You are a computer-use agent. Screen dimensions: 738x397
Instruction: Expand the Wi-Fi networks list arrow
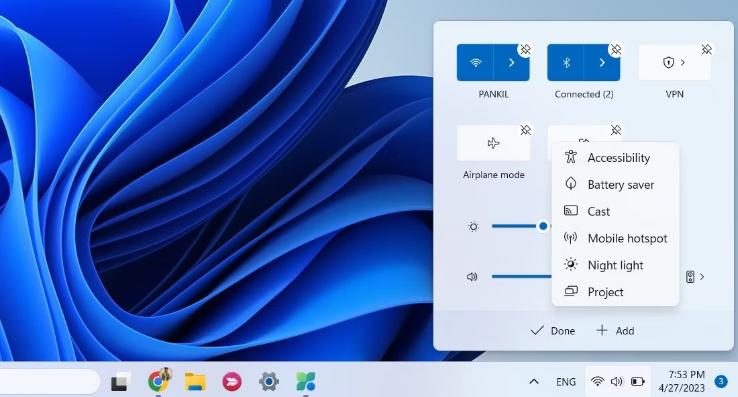point(511,63)
